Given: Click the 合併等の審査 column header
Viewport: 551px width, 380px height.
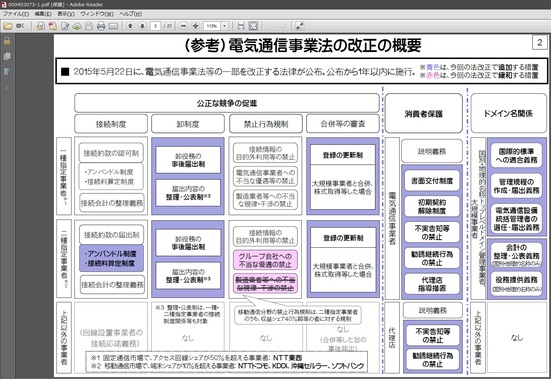Looking at the screenshot, I should 343,124.
